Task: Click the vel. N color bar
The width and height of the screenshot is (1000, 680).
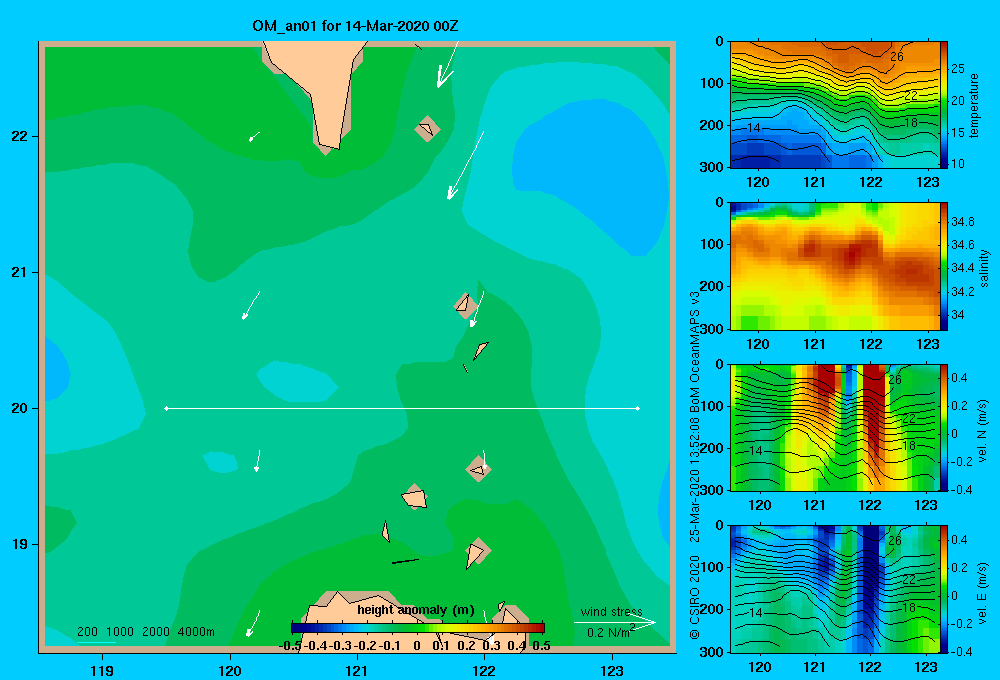Action: coord(944,427)
